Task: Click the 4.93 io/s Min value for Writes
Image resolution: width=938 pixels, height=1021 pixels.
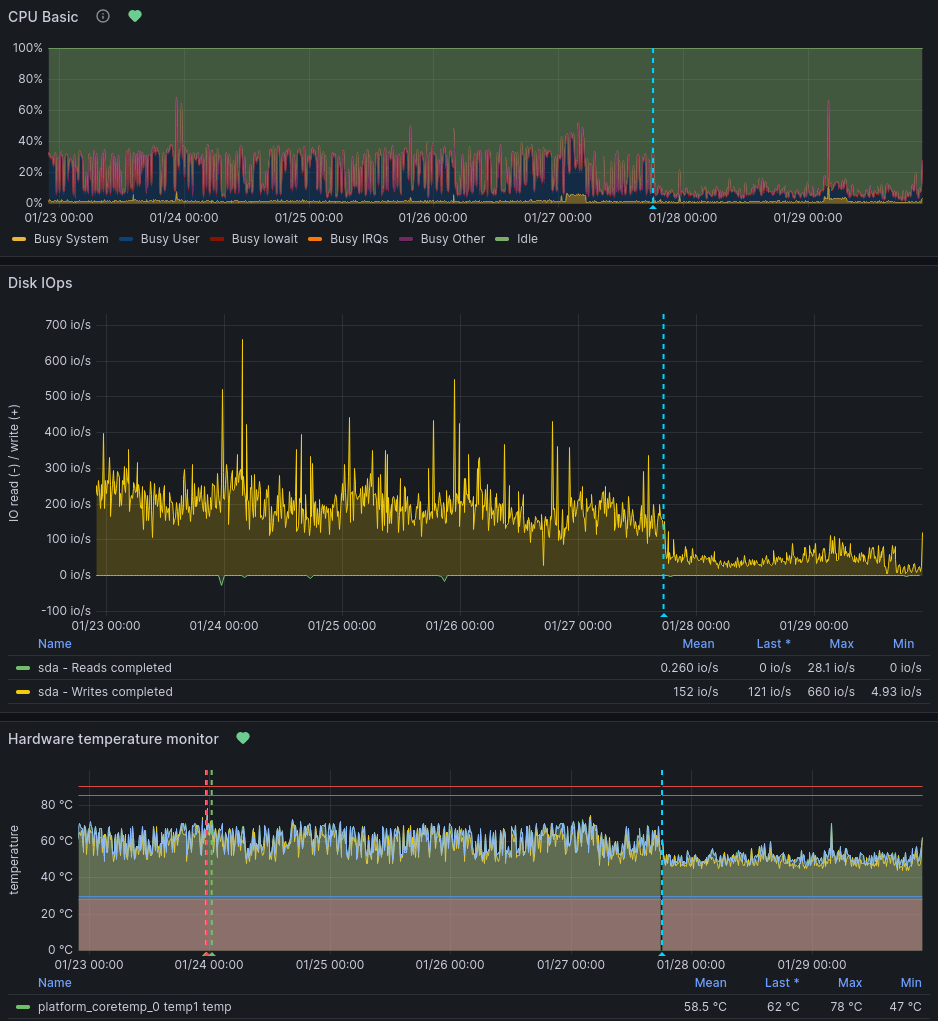Action: [896, 692]
